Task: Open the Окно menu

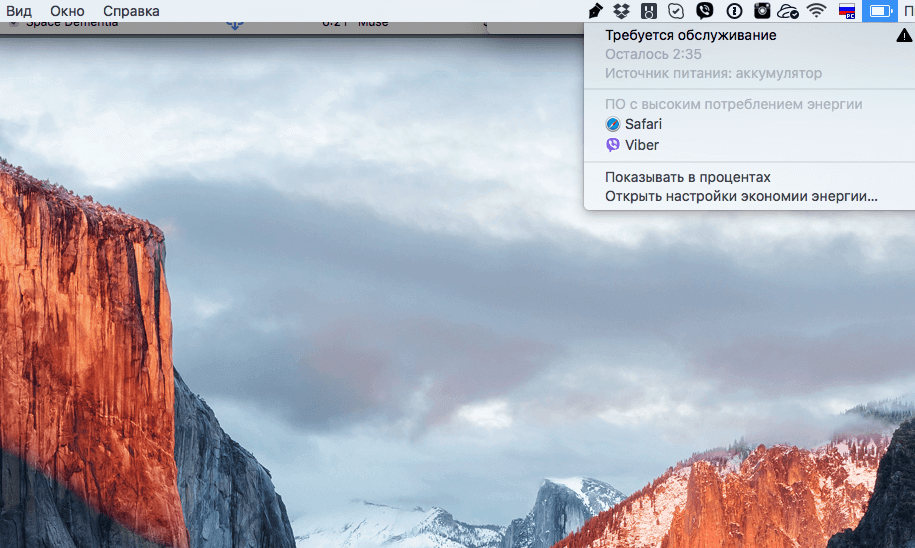Action: (x=67, y=11)
